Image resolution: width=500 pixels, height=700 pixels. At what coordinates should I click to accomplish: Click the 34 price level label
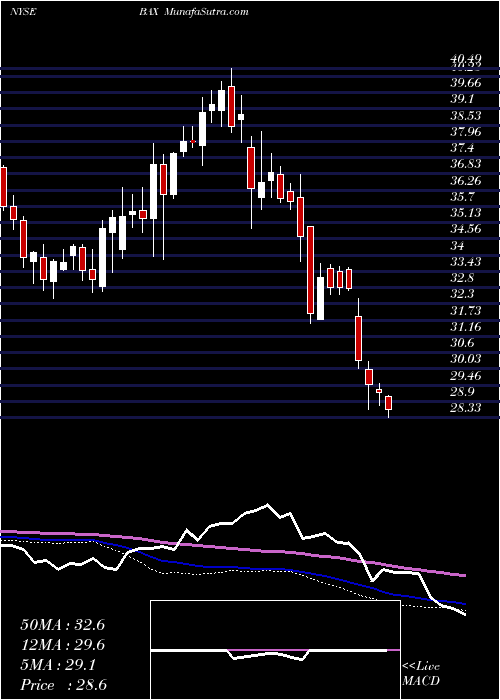458,245
